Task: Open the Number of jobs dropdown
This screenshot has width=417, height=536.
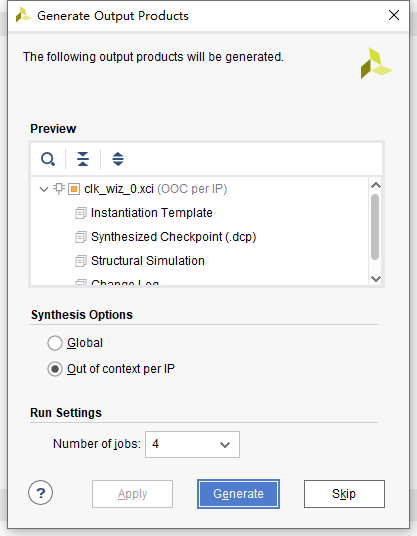Action: (x=192, y=444)
